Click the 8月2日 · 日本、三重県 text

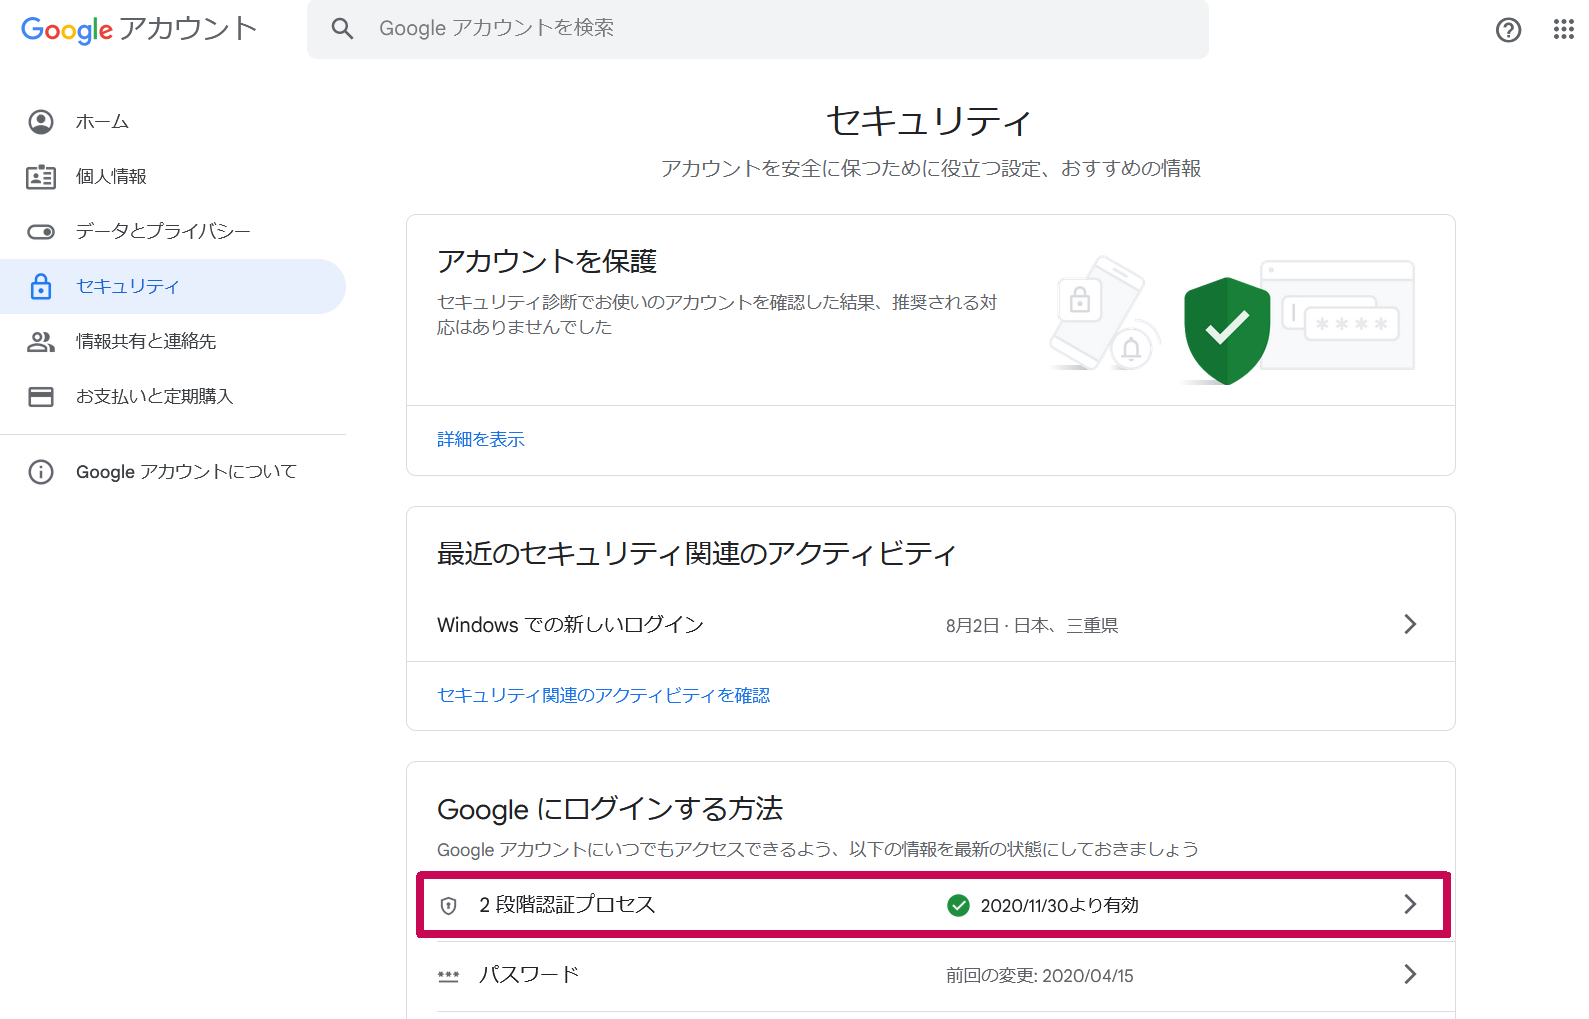point(1032,626)
